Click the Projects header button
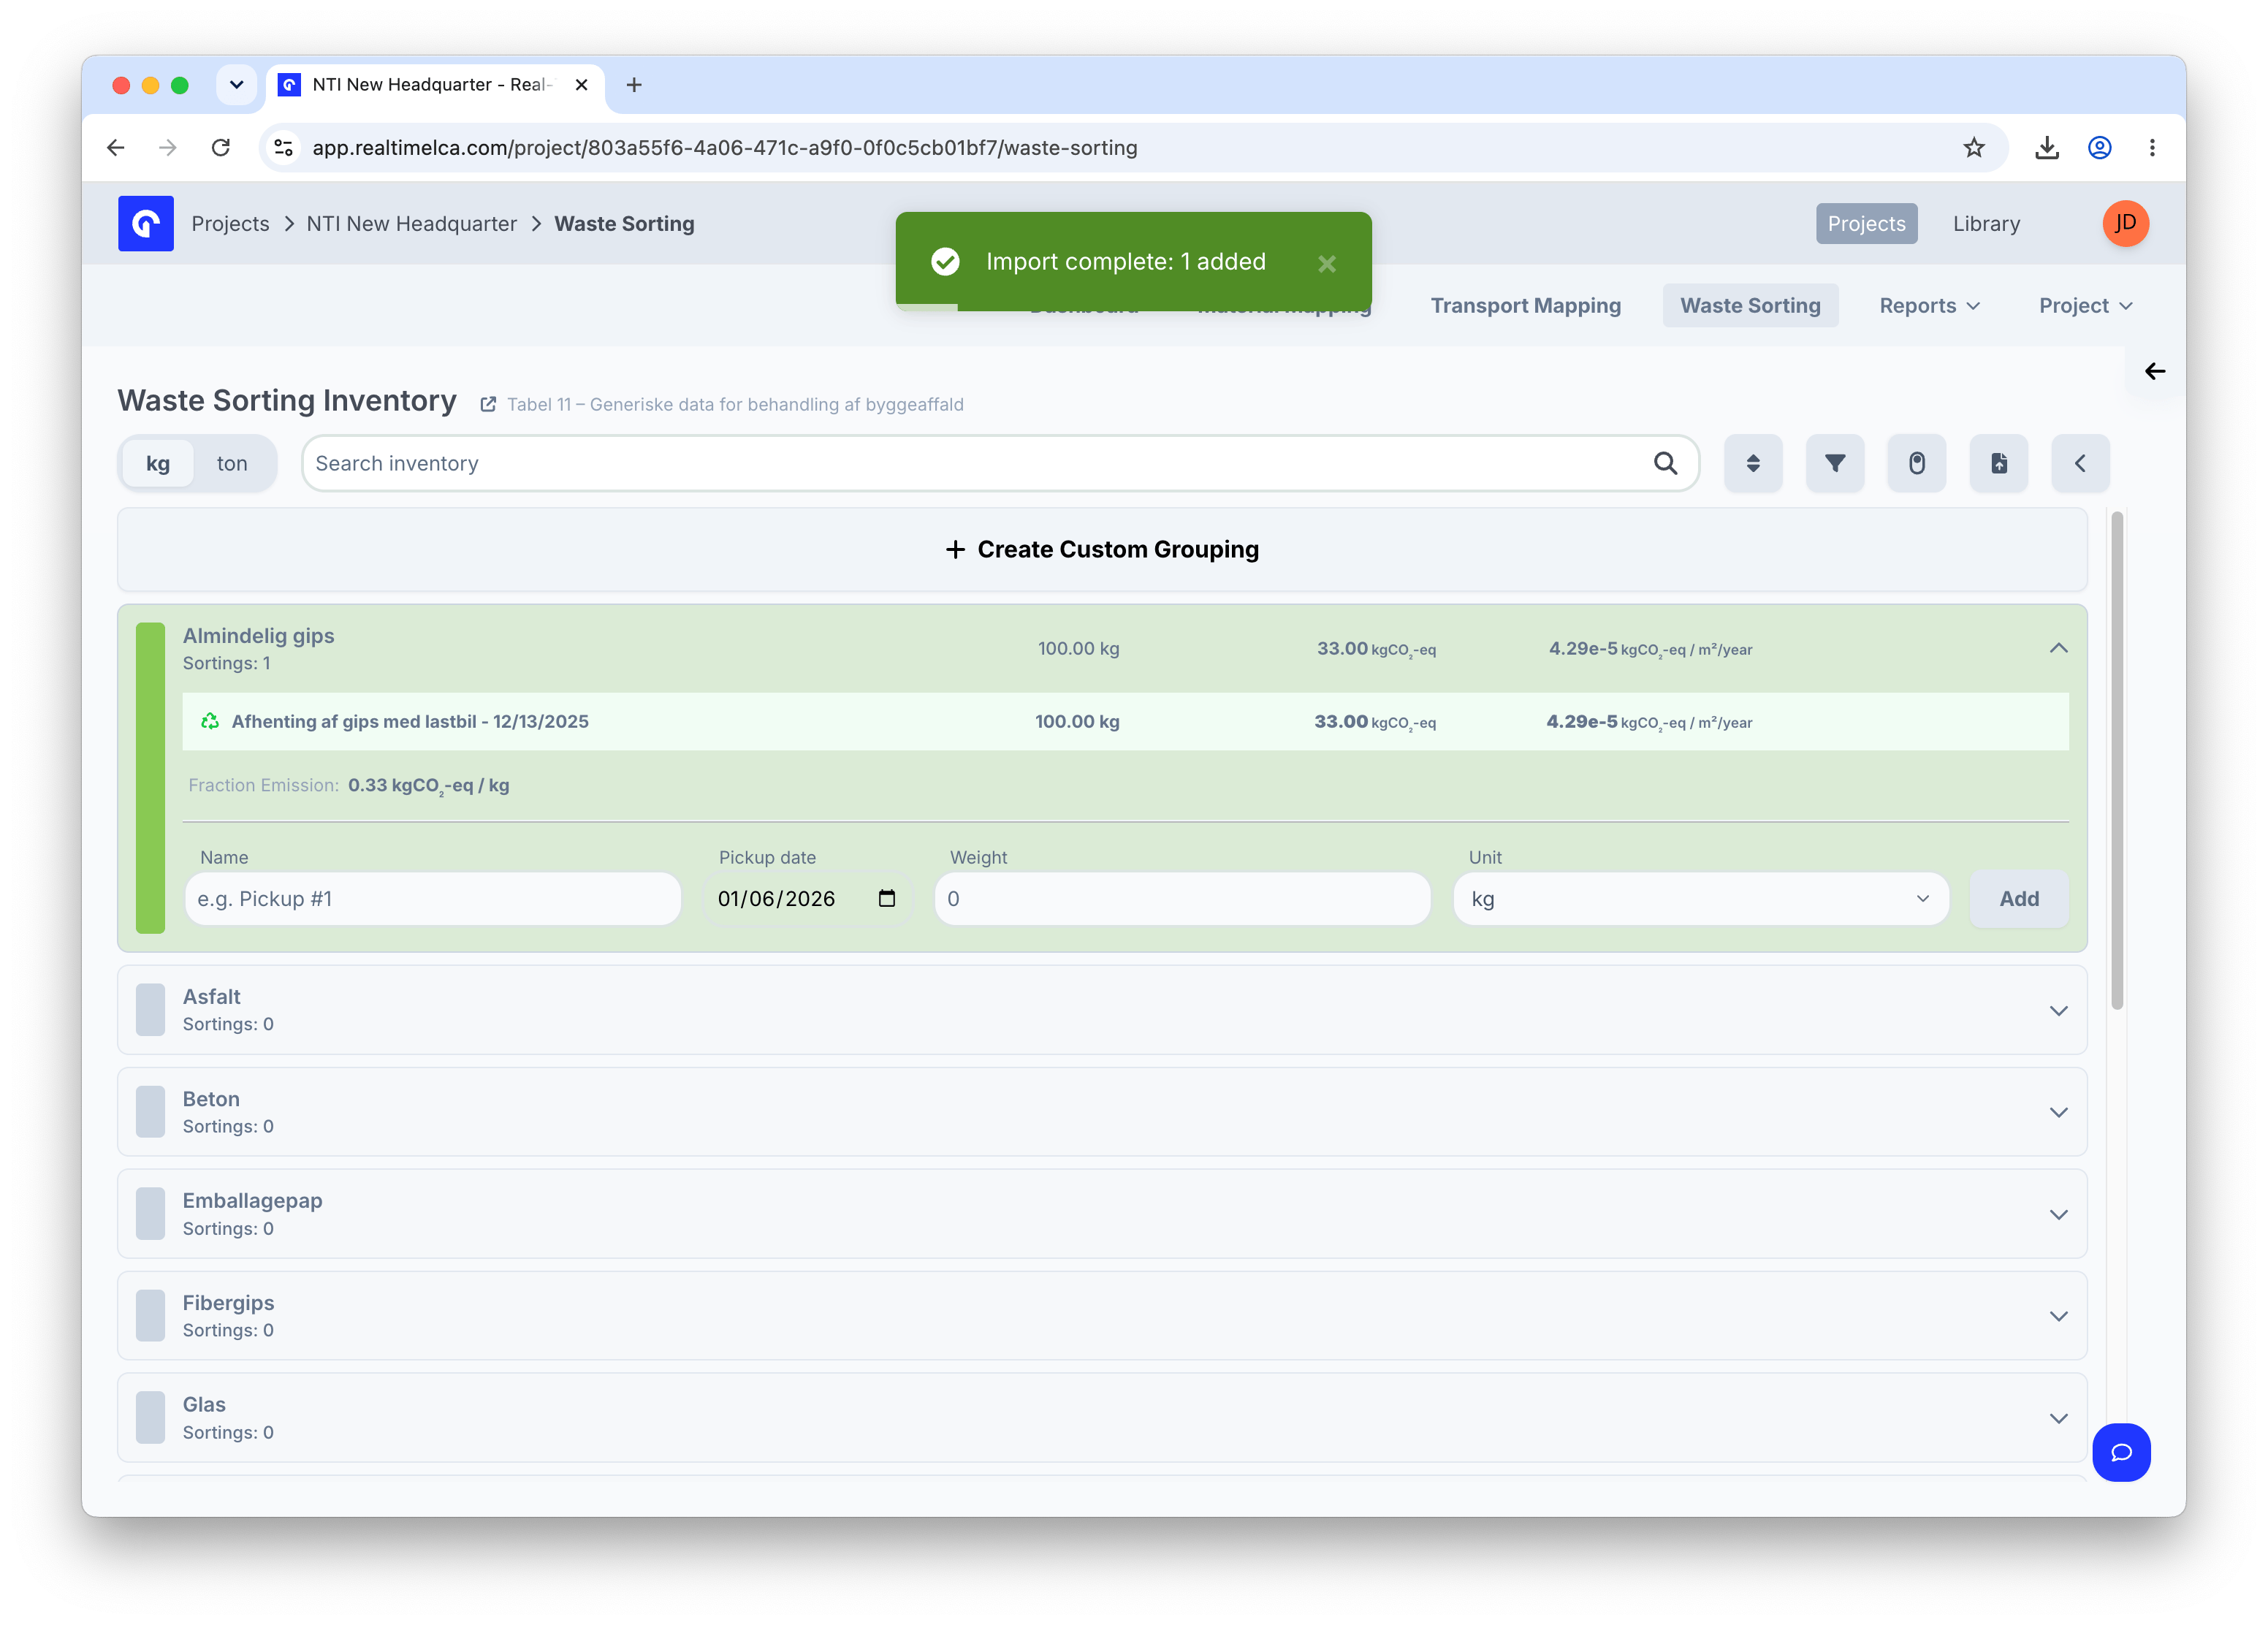 click(x=1866, y=223)
